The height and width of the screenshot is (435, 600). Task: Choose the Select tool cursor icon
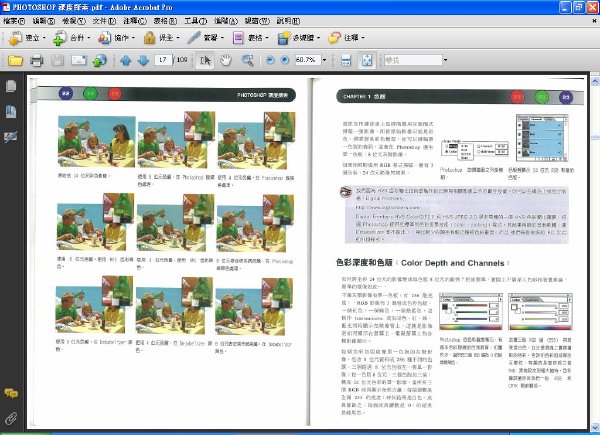(x=205, y=60)
